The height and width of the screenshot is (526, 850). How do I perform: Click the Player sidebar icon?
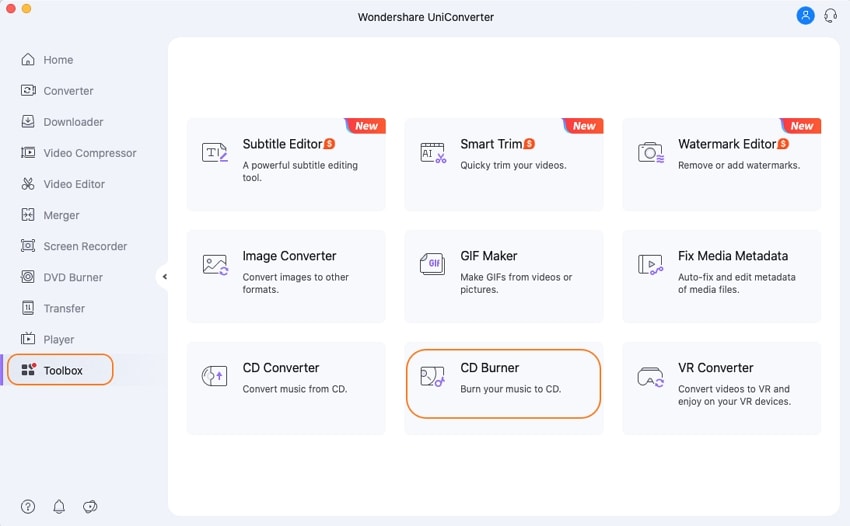tap(28, 339)
